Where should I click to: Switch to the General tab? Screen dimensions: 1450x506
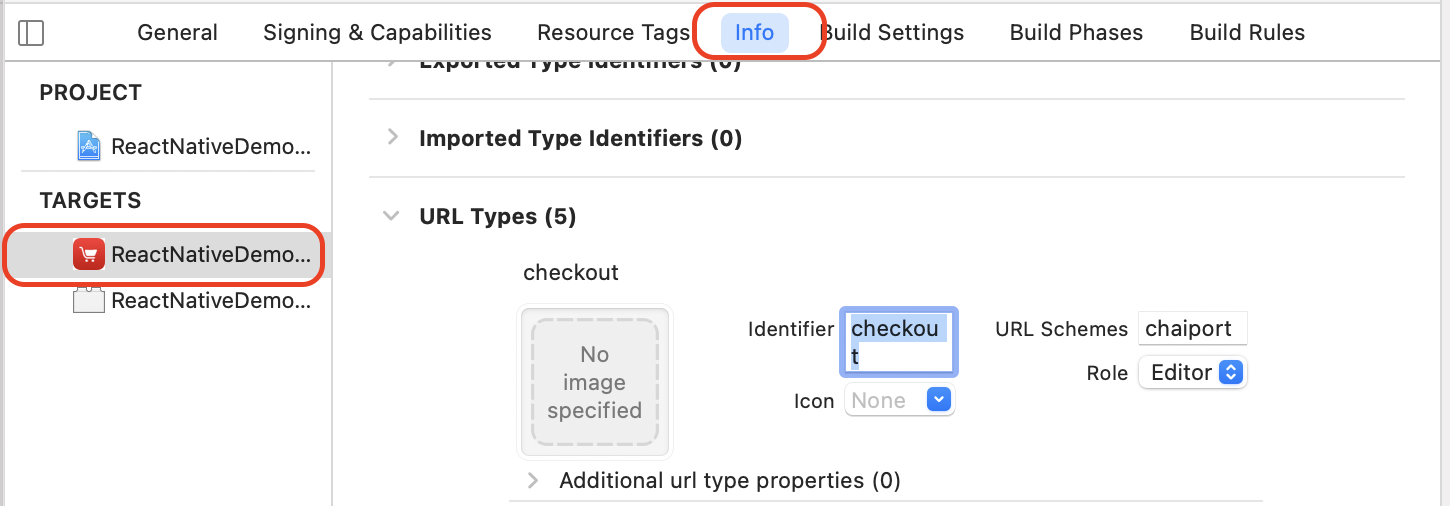point(178,32)
